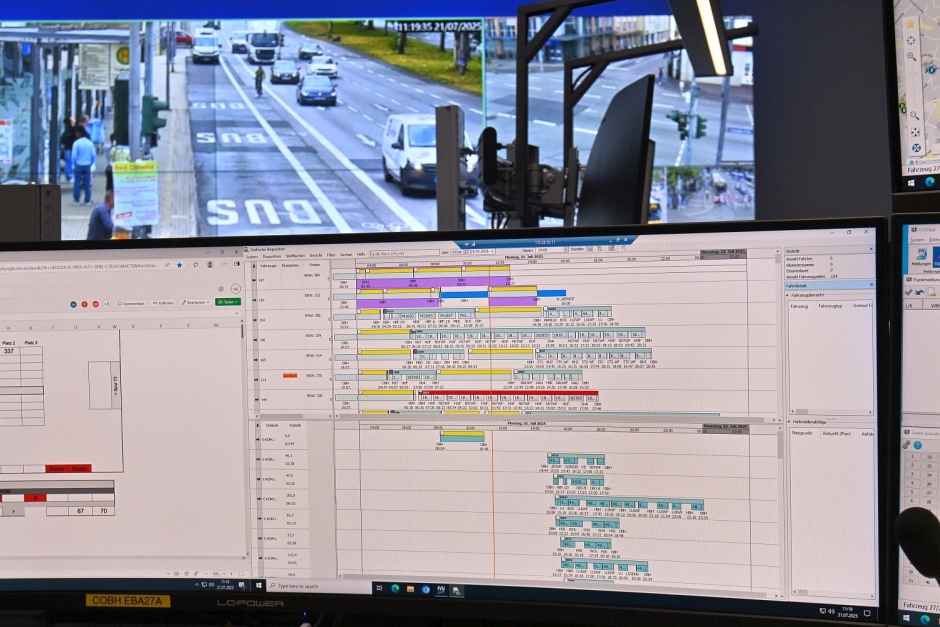Open the Disposition menu
This screenshot has width=940, height=627.
pos(272,256)
